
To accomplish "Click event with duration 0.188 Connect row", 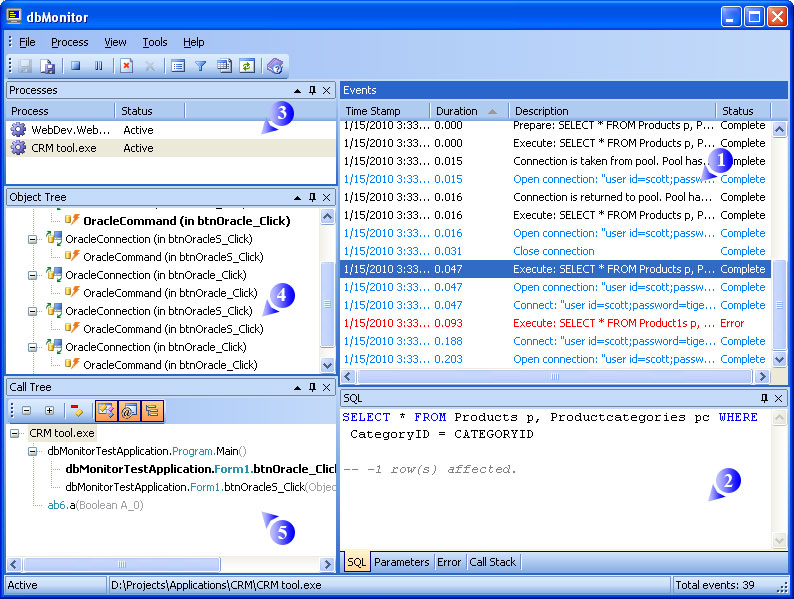I will [x=555, y=341].
